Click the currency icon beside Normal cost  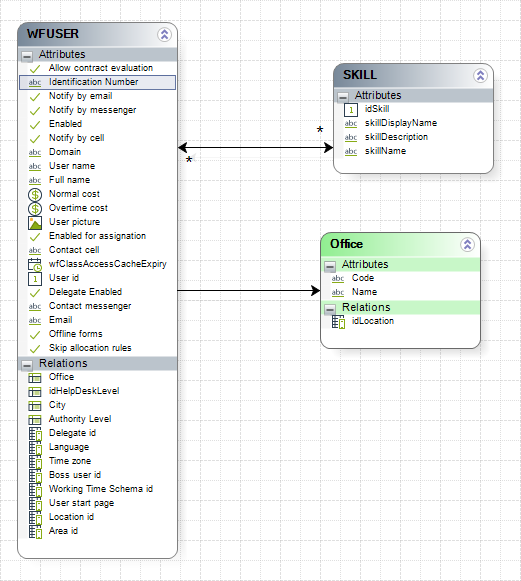pos(35,195)
